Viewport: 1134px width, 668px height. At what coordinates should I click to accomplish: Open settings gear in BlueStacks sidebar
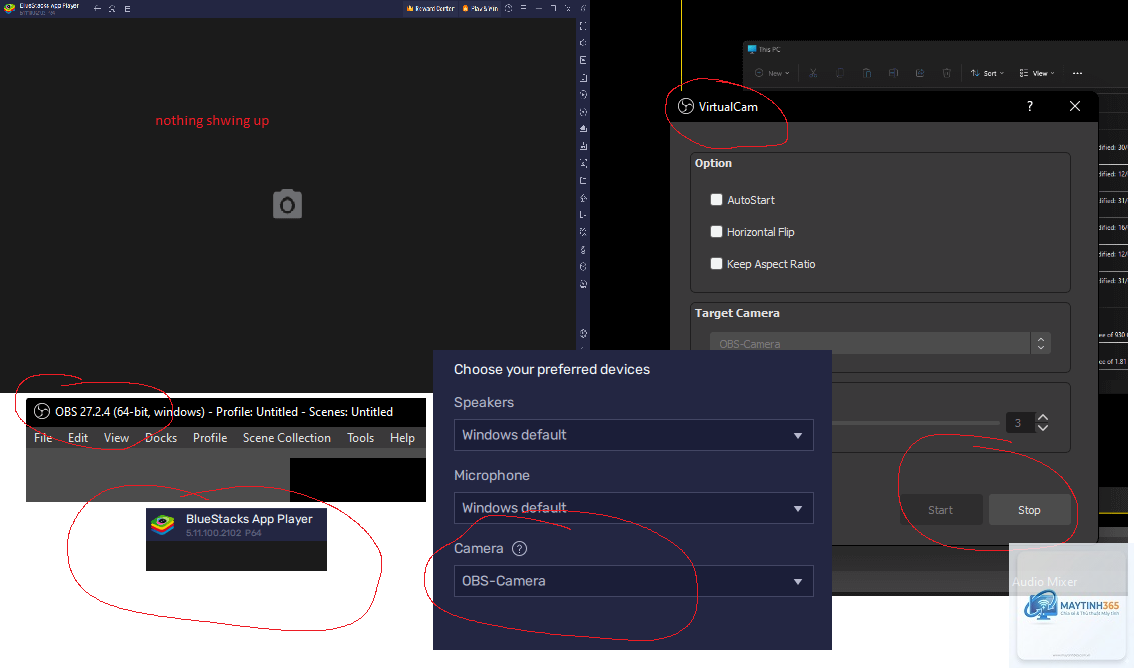[x=583, y=333]
